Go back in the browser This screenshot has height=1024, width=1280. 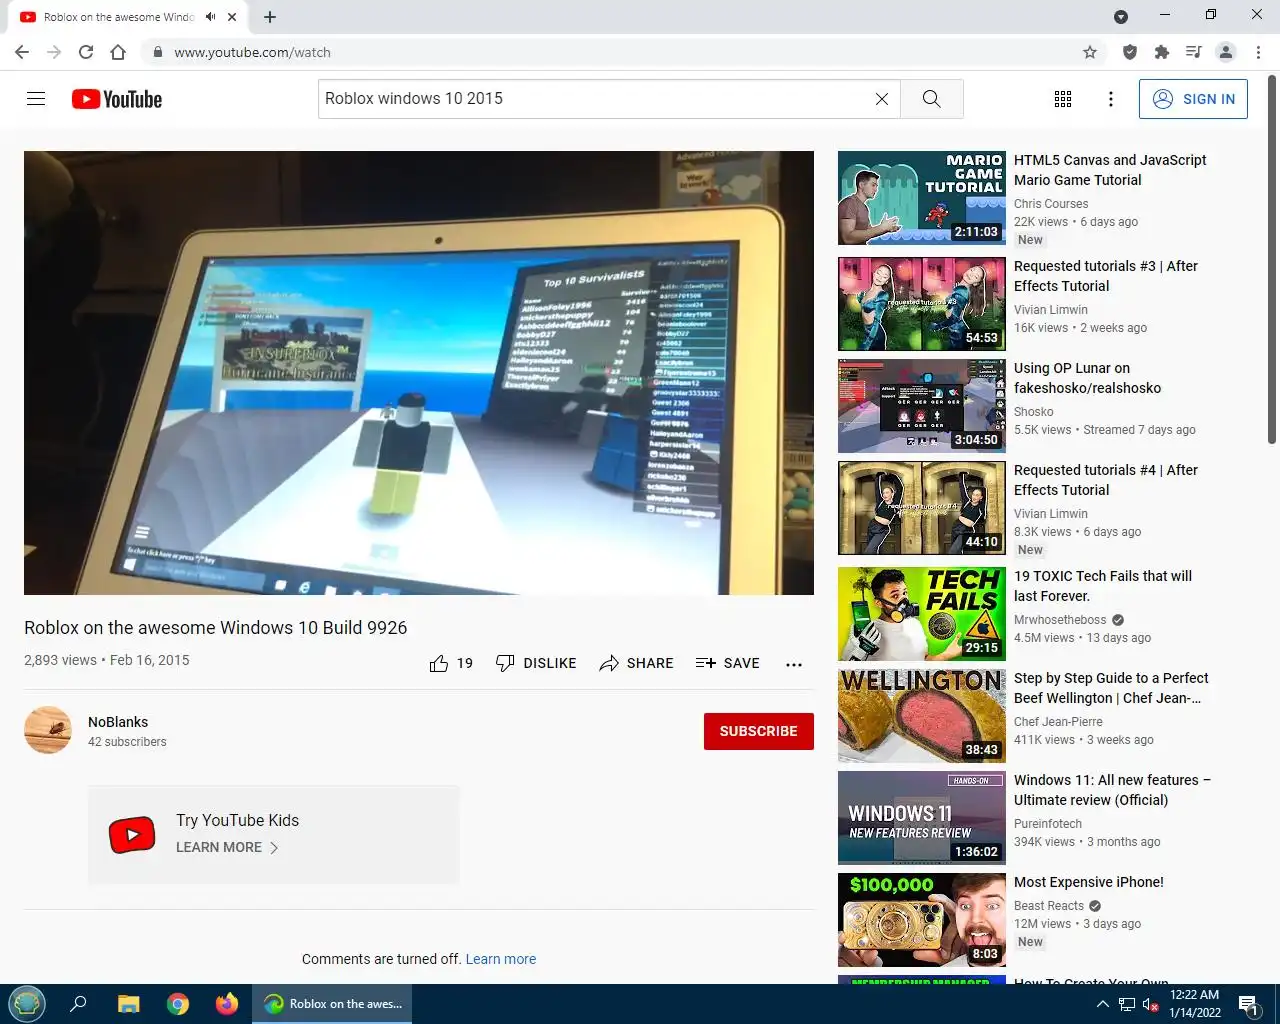pyautogui.click(x=22, y=52)
